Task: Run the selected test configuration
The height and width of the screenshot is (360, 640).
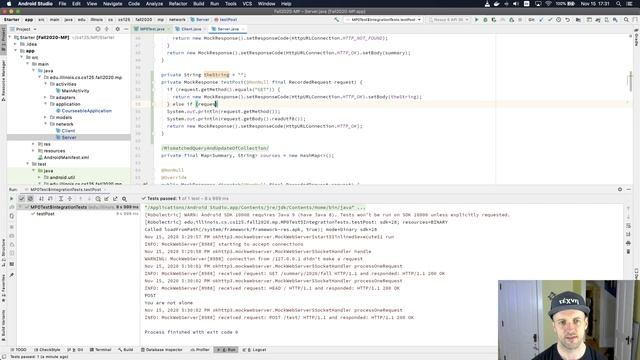Action: click(x=476, y=20)
